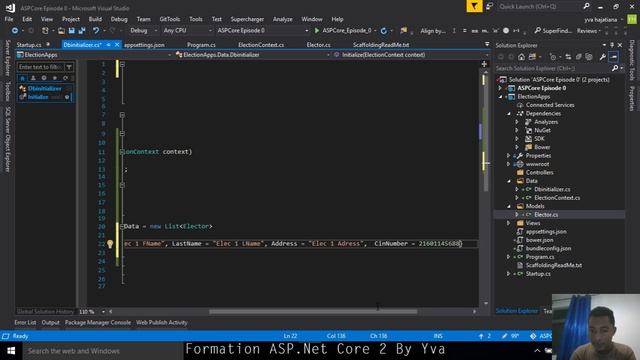The image size is (640, 360).
Task: Click the filter funnel icon beside the filter box
Action: (x=69, y=67)
